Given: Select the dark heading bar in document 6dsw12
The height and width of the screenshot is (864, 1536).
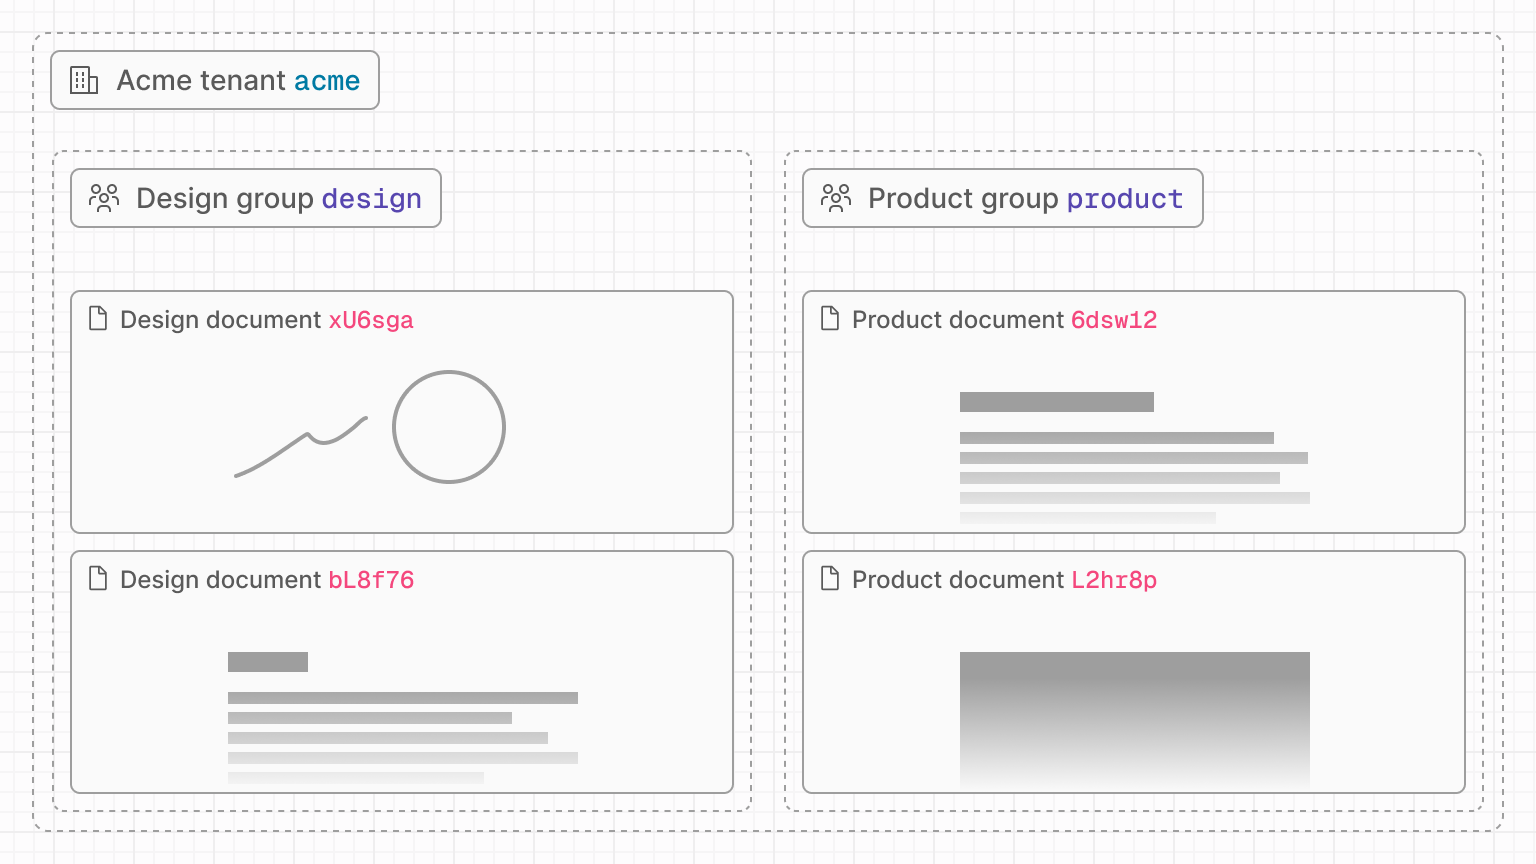Looking at the screenshot, I should pos(1056,401).
